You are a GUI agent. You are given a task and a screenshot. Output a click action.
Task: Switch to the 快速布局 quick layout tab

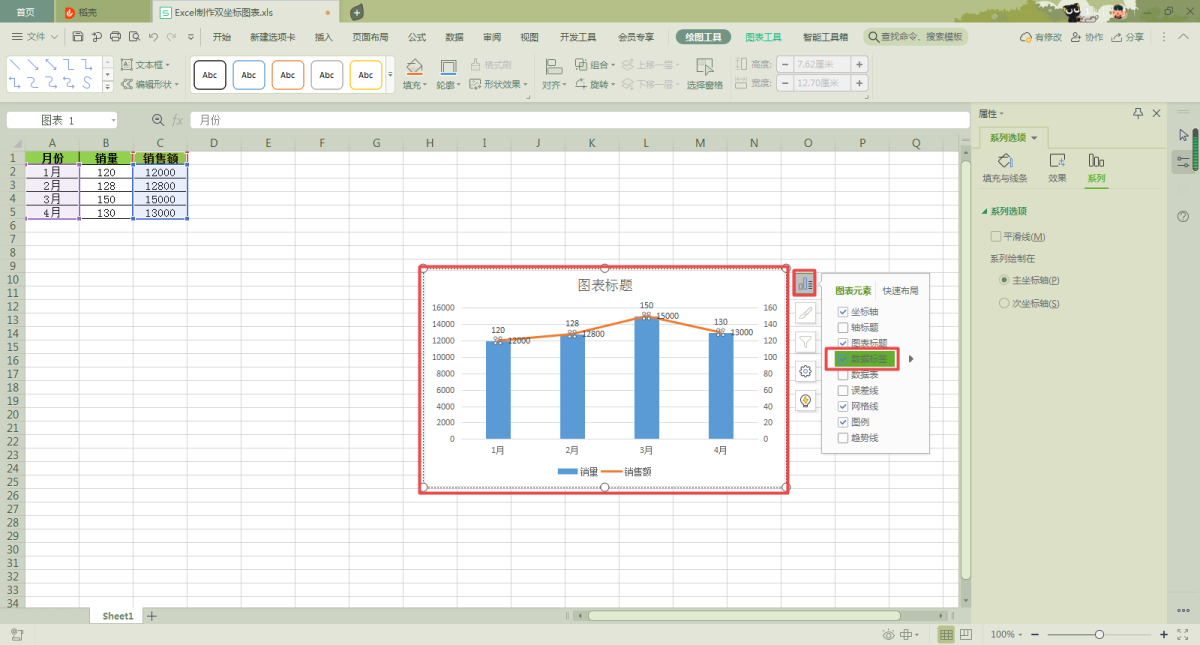pyautogui.click(x=900, y=291)
